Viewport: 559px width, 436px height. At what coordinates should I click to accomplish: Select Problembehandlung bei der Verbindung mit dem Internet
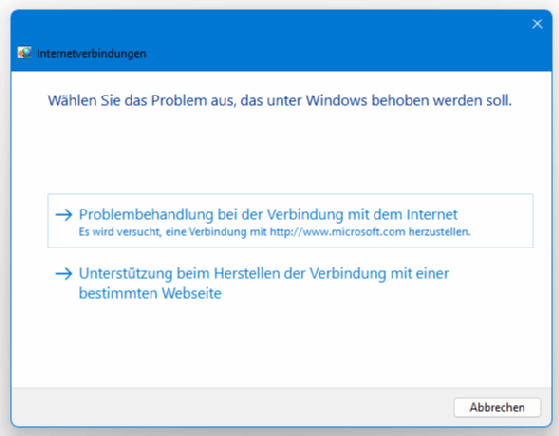click(x=290, y=221)
